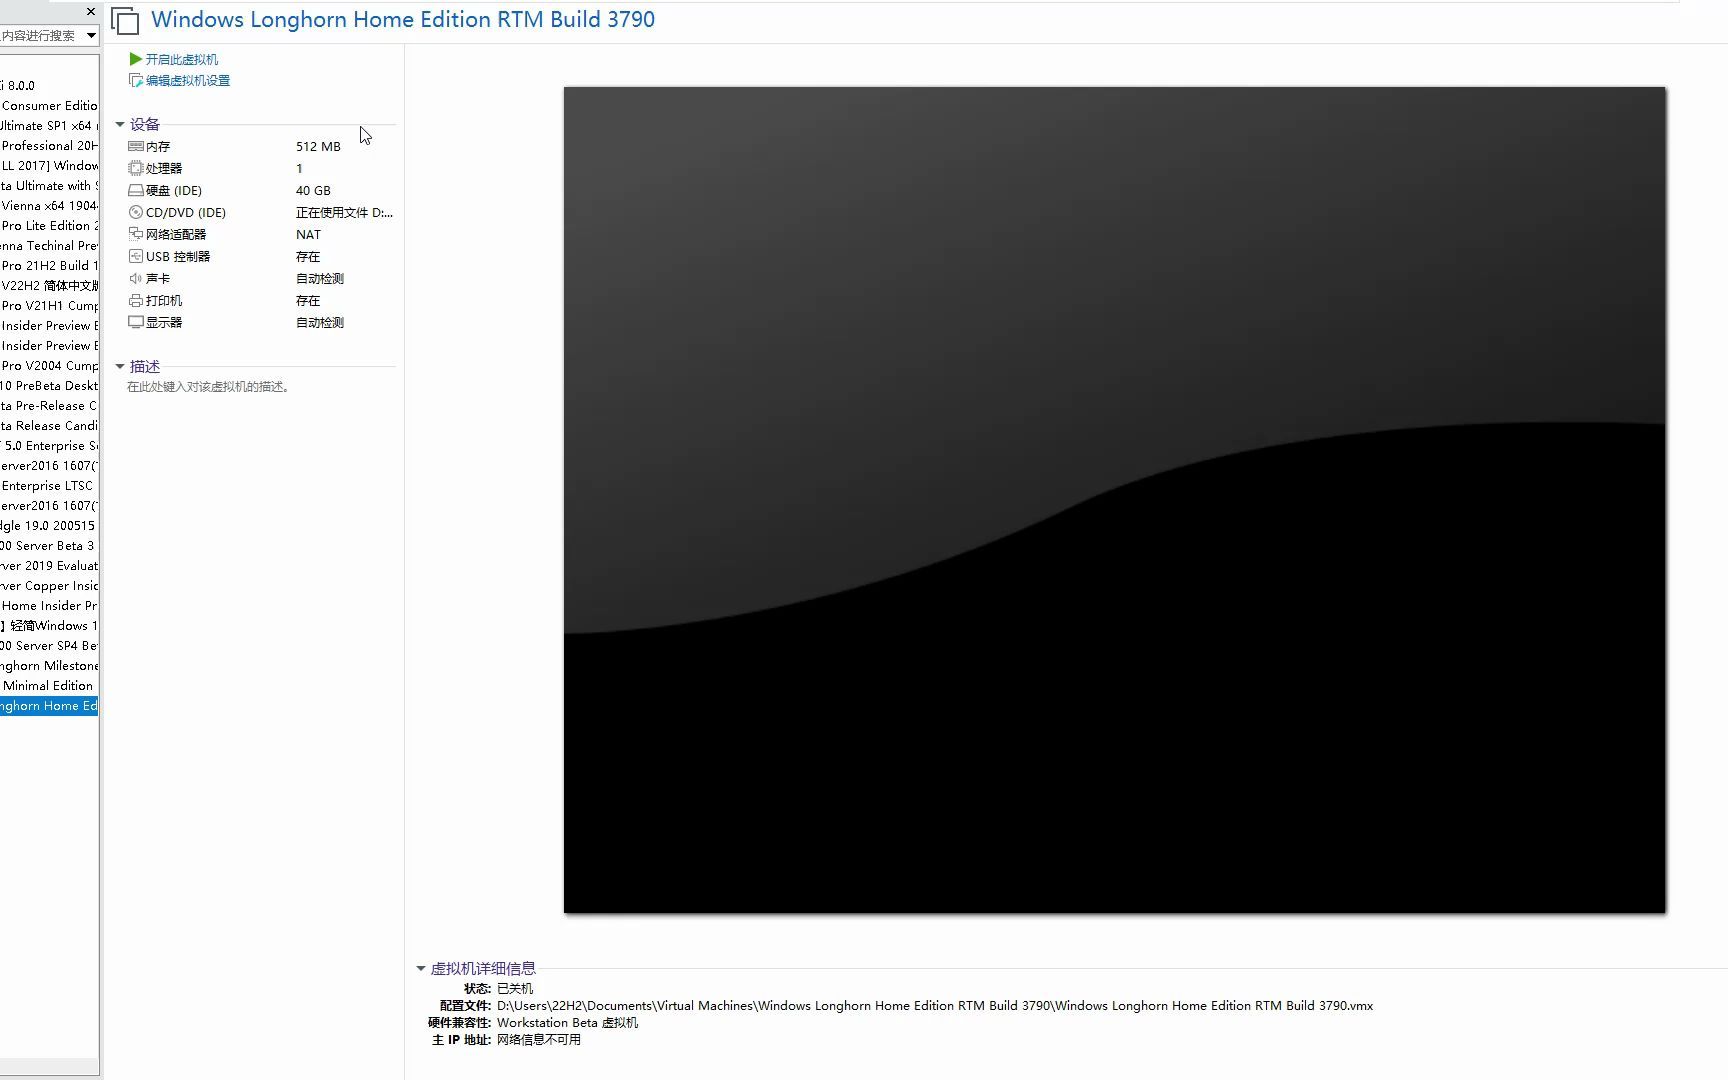Select the Server Beta 3 library item

(x=49, y=546)
